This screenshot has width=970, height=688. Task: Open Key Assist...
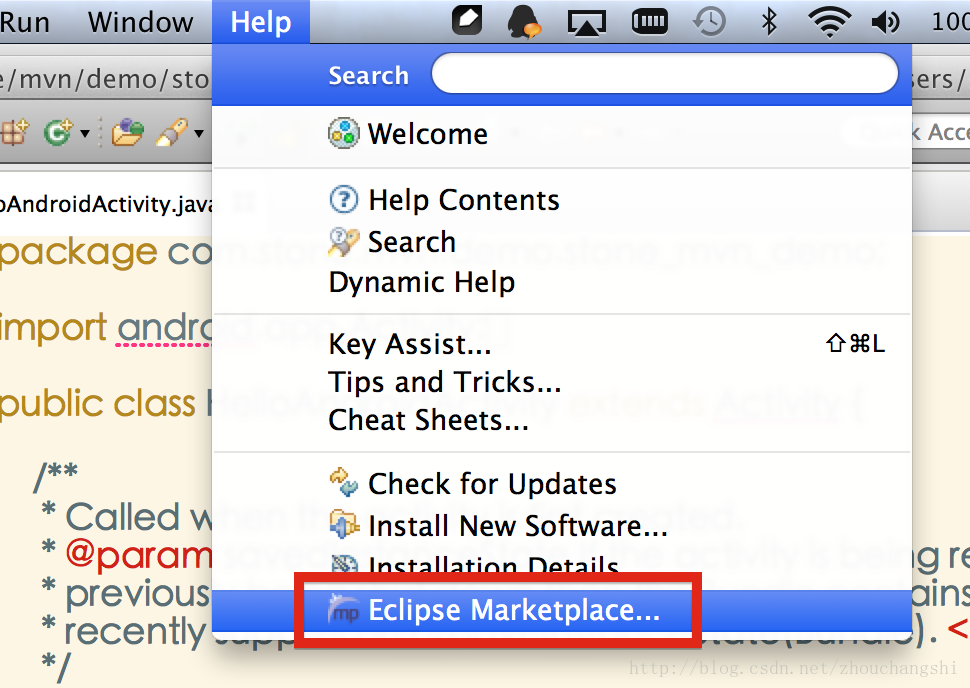pos(562,344)
